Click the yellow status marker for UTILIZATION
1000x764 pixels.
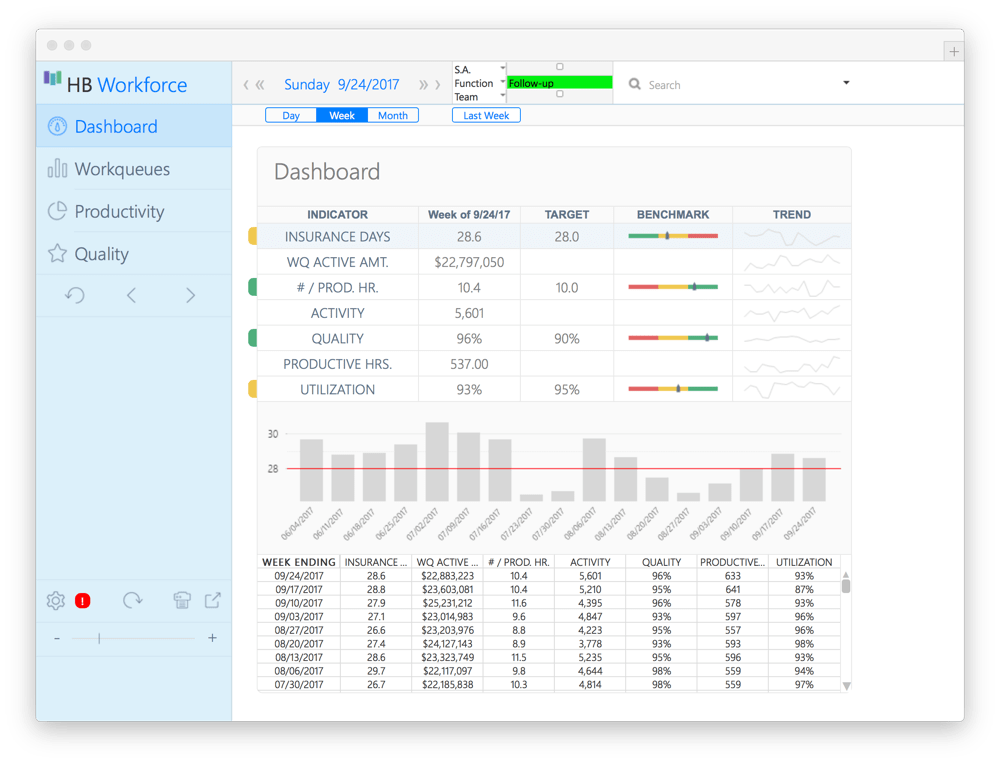pyautogui.click(x=253, y=389)
